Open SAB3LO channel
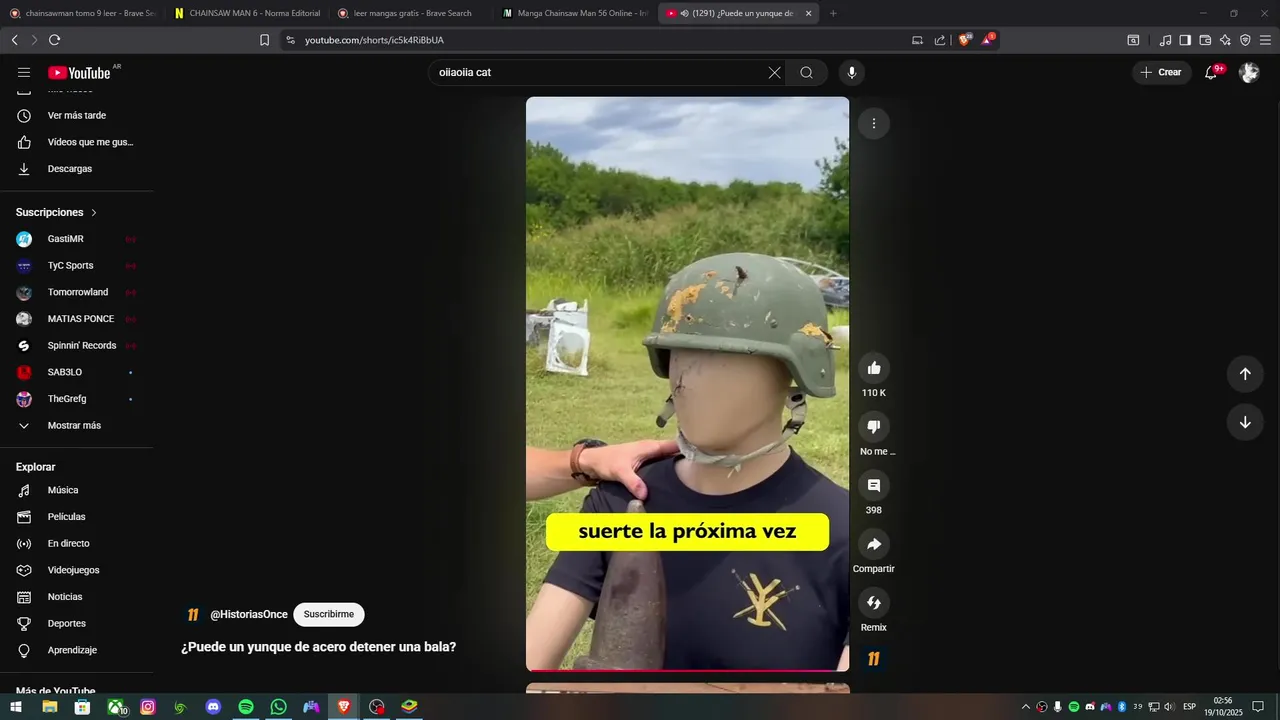Viewport: 1280px width, 720px height. 78,372
